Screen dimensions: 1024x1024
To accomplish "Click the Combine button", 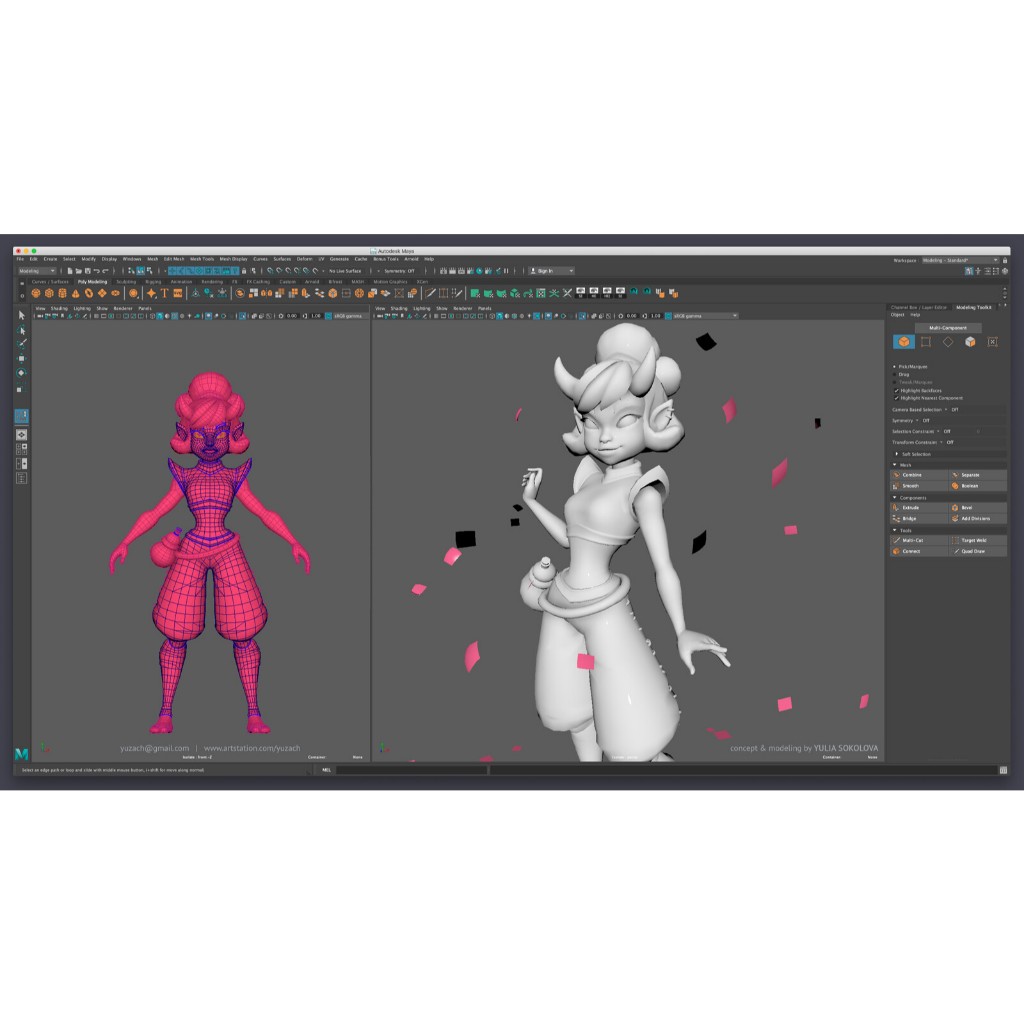I will point(920,475).
